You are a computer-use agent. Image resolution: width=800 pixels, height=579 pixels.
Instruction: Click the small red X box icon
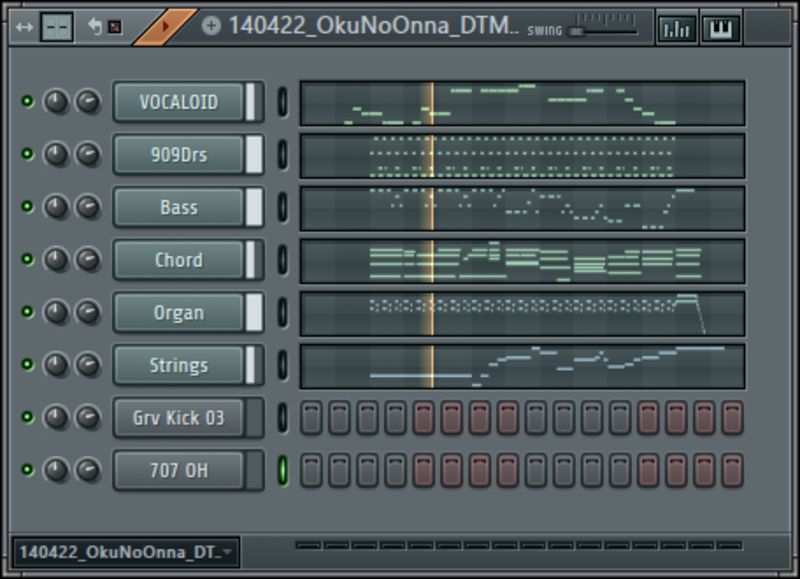[115, 27]
